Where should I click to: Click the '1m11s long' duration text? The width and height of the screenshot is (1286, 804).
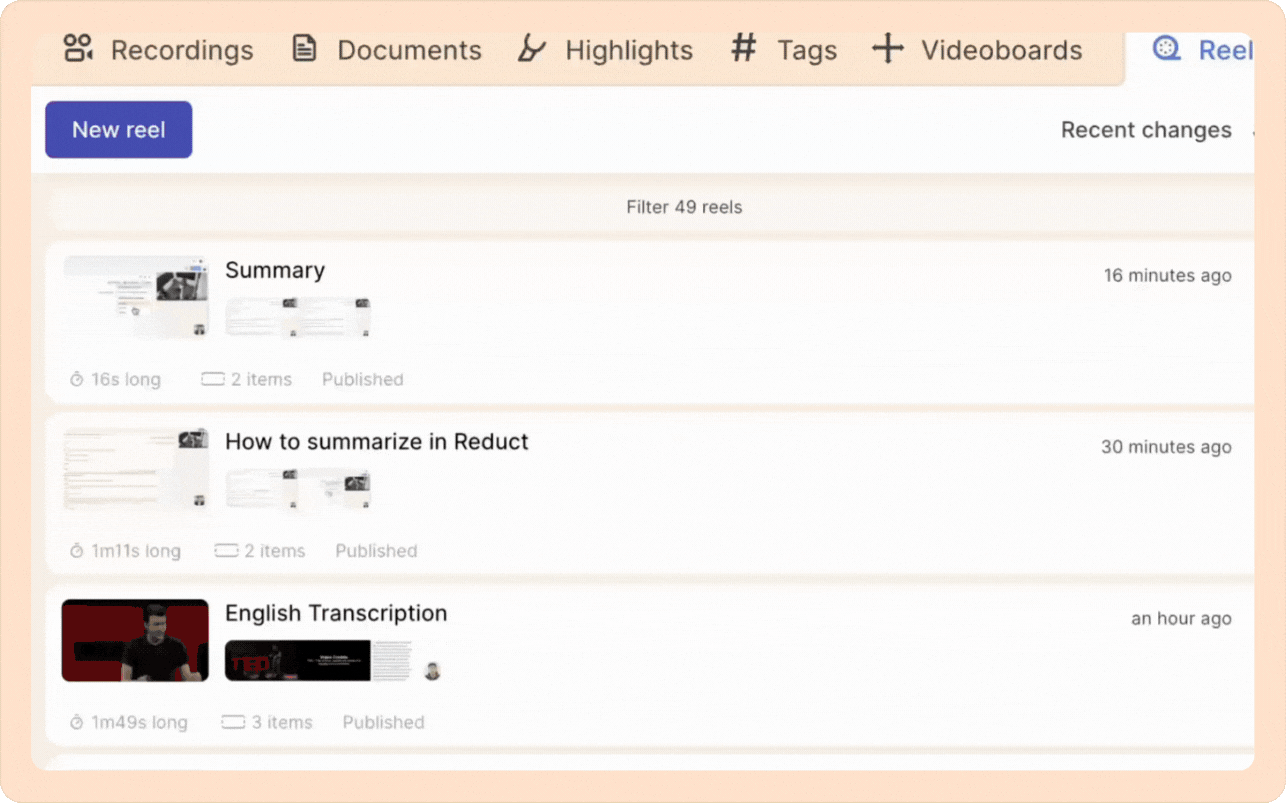click(x=136, y=551)
